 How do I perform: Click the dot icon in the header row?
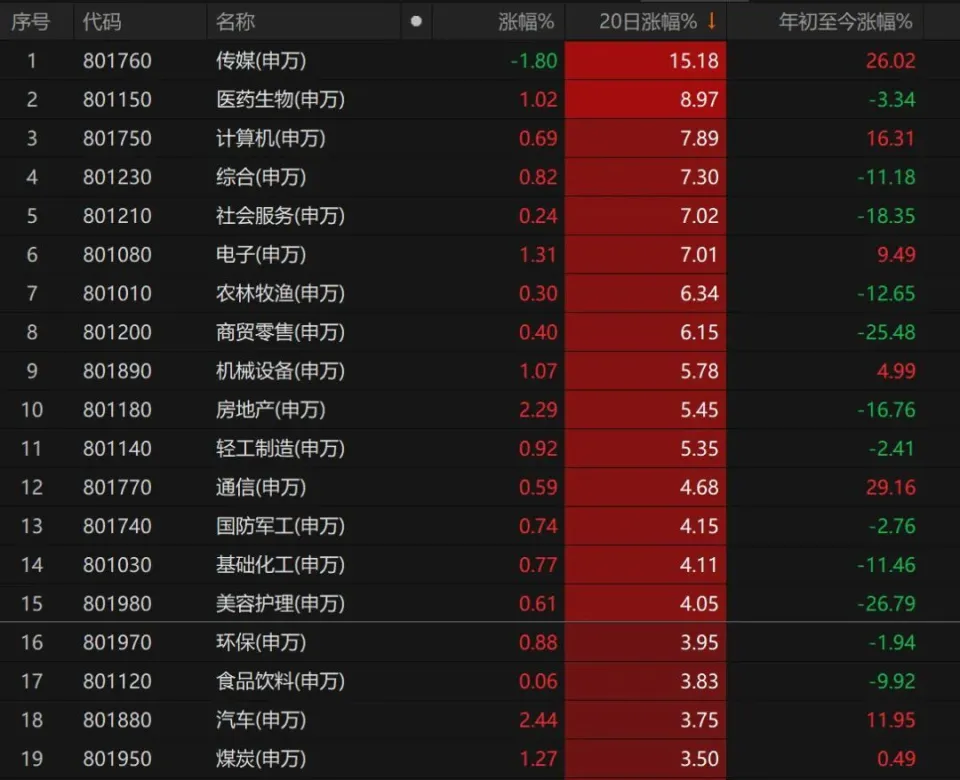(416, 21)
